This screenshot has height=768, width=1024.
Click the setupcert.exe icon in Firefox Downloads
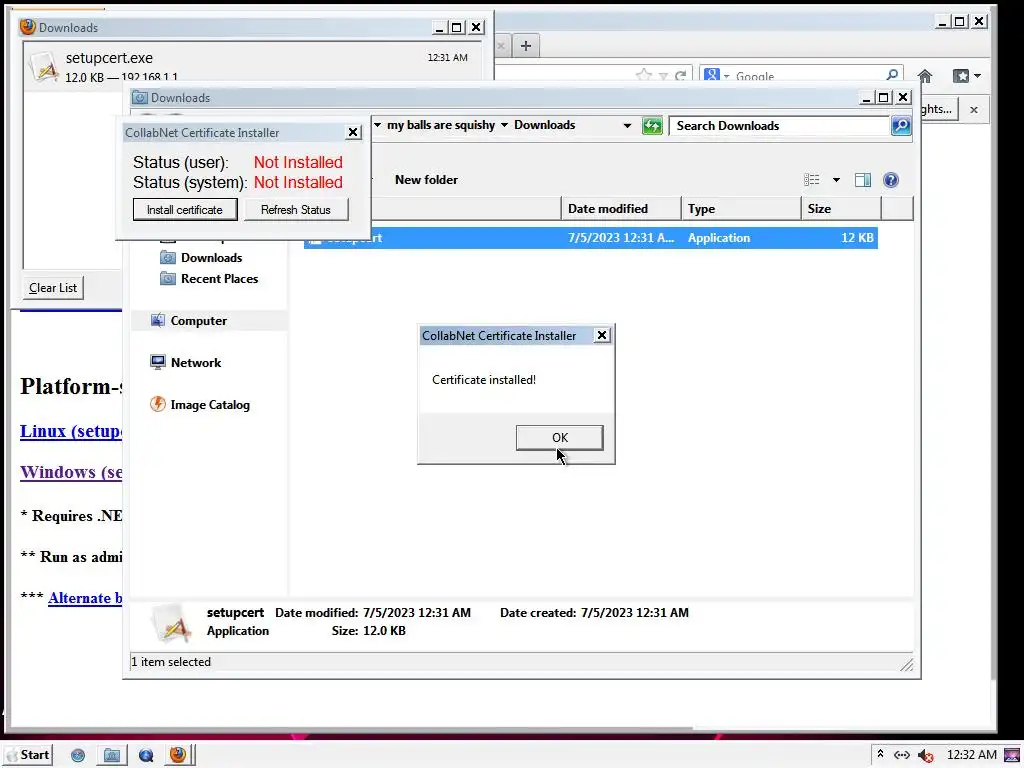pyautogui.click(x=44, y=67)
